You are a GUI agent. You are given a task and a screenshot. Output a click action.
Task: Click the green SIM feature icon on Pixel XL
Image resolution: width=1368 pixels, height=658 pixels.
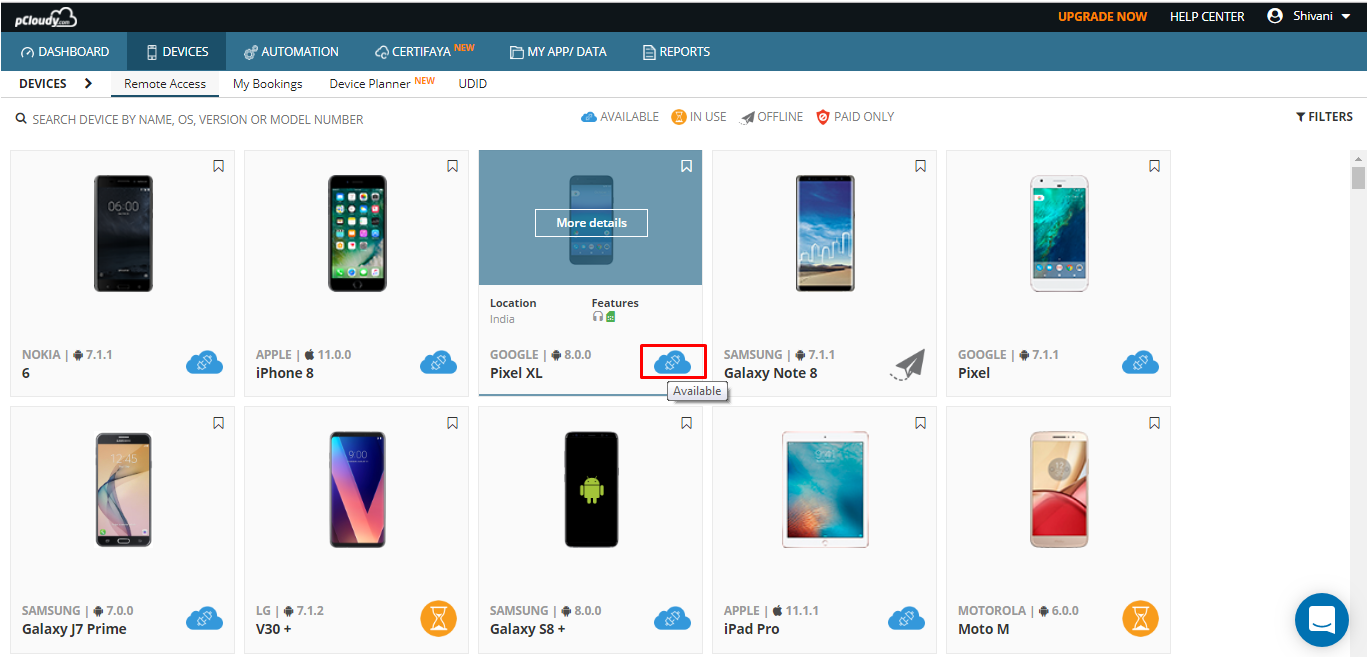(x=610, y=317)
